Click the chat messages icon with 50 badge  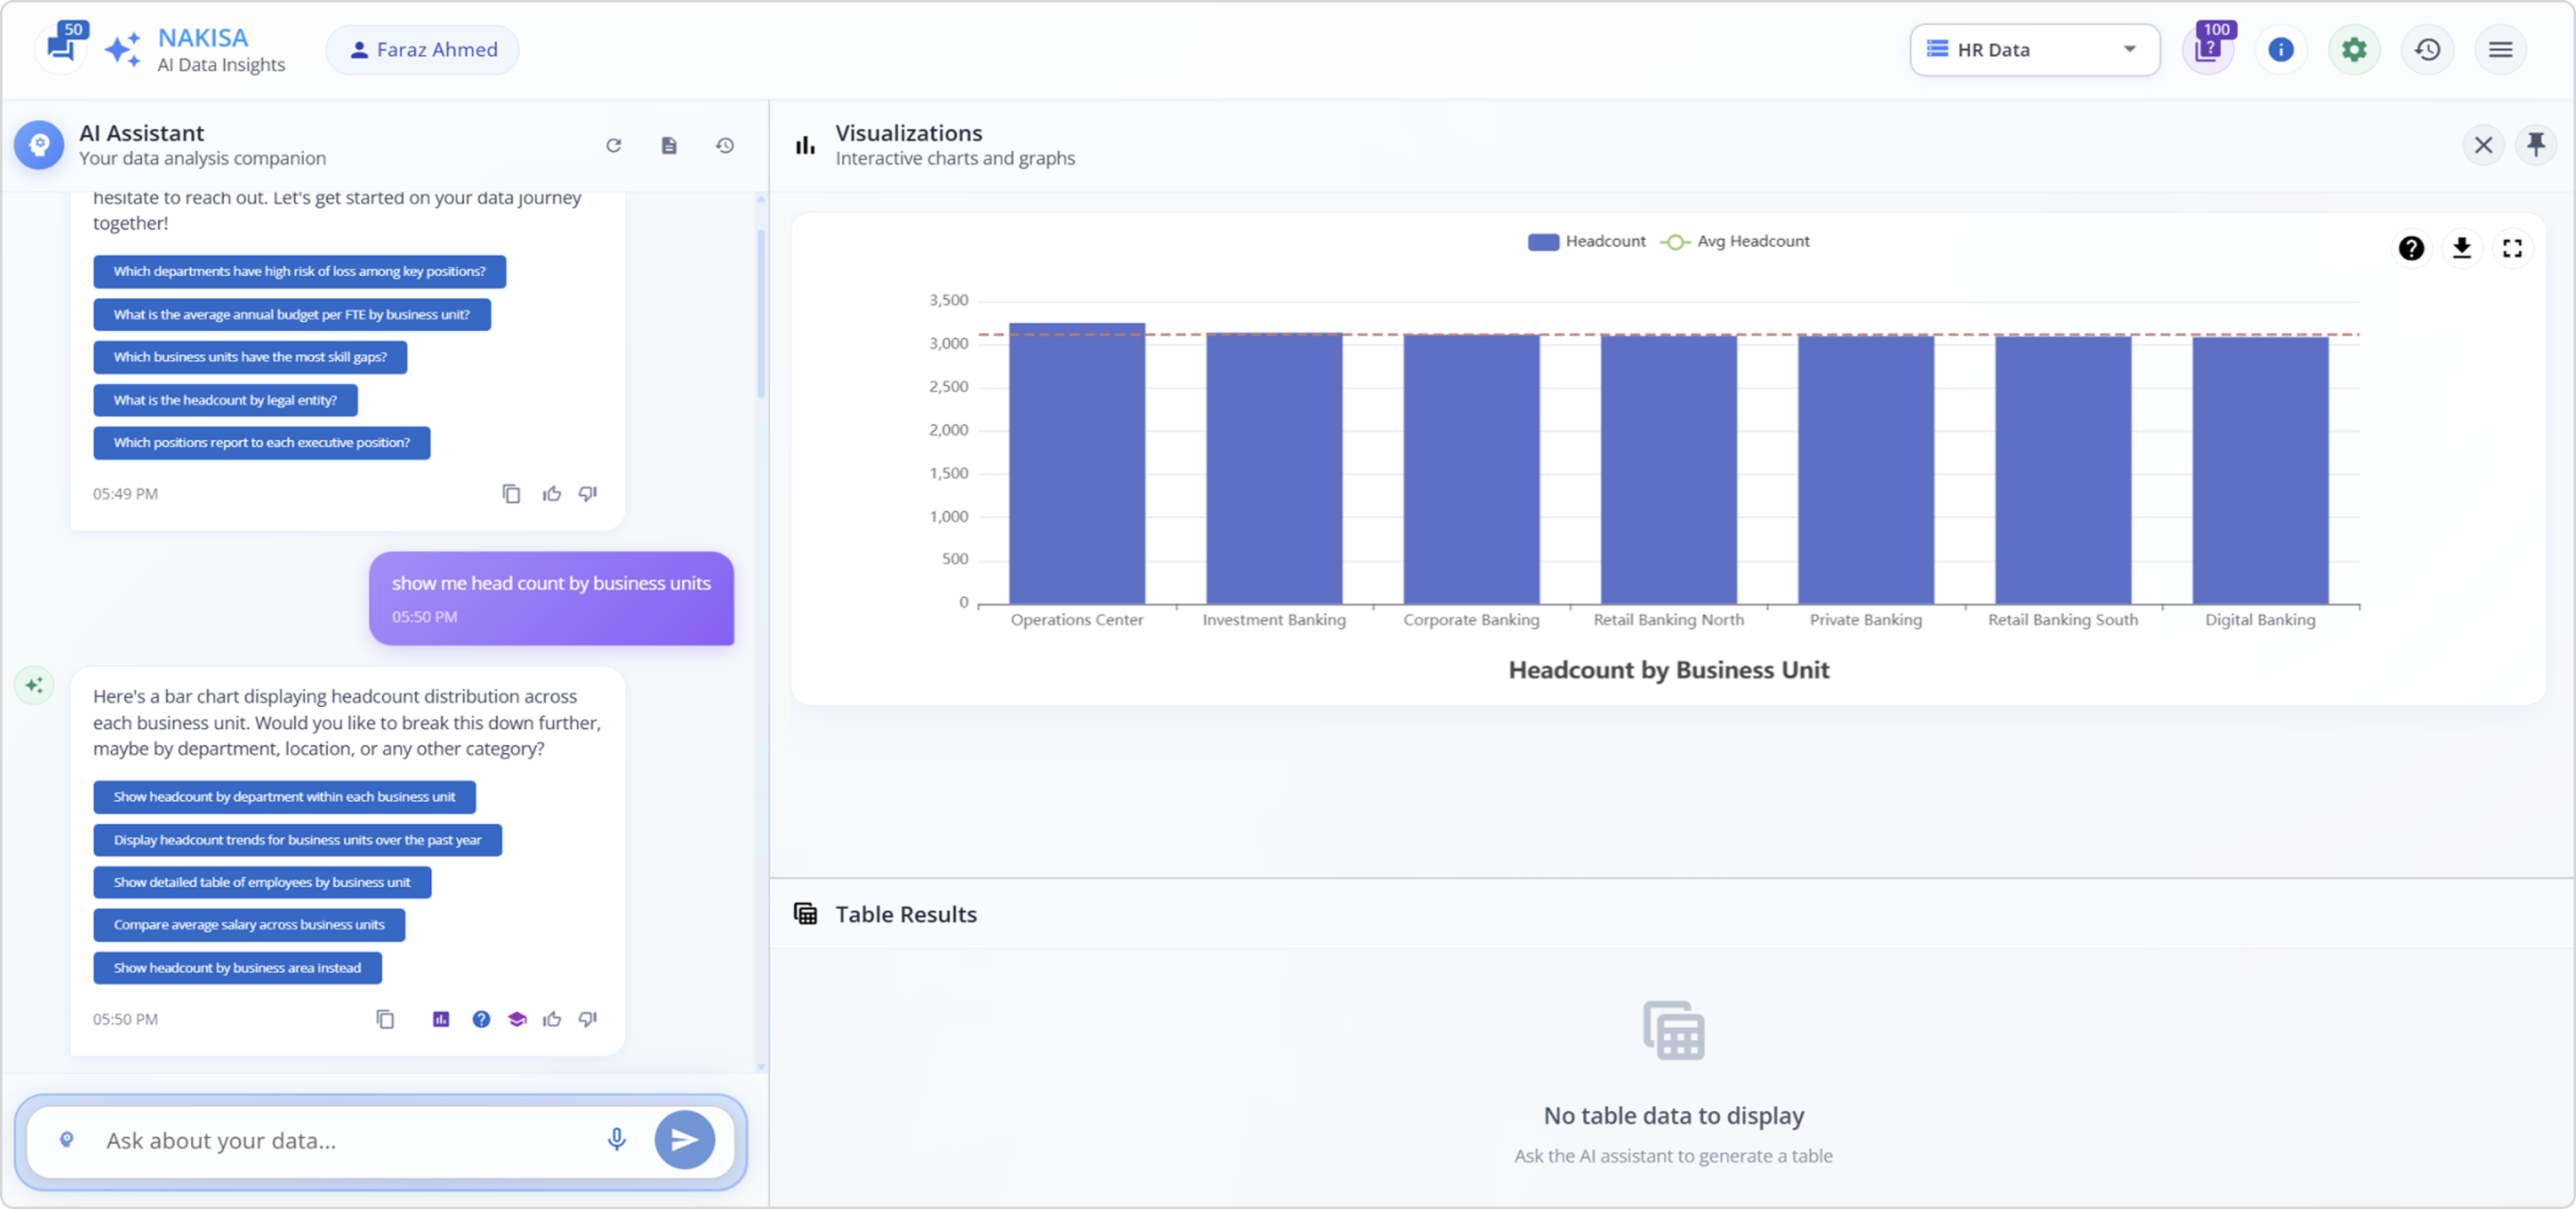(x=62, y=48)
